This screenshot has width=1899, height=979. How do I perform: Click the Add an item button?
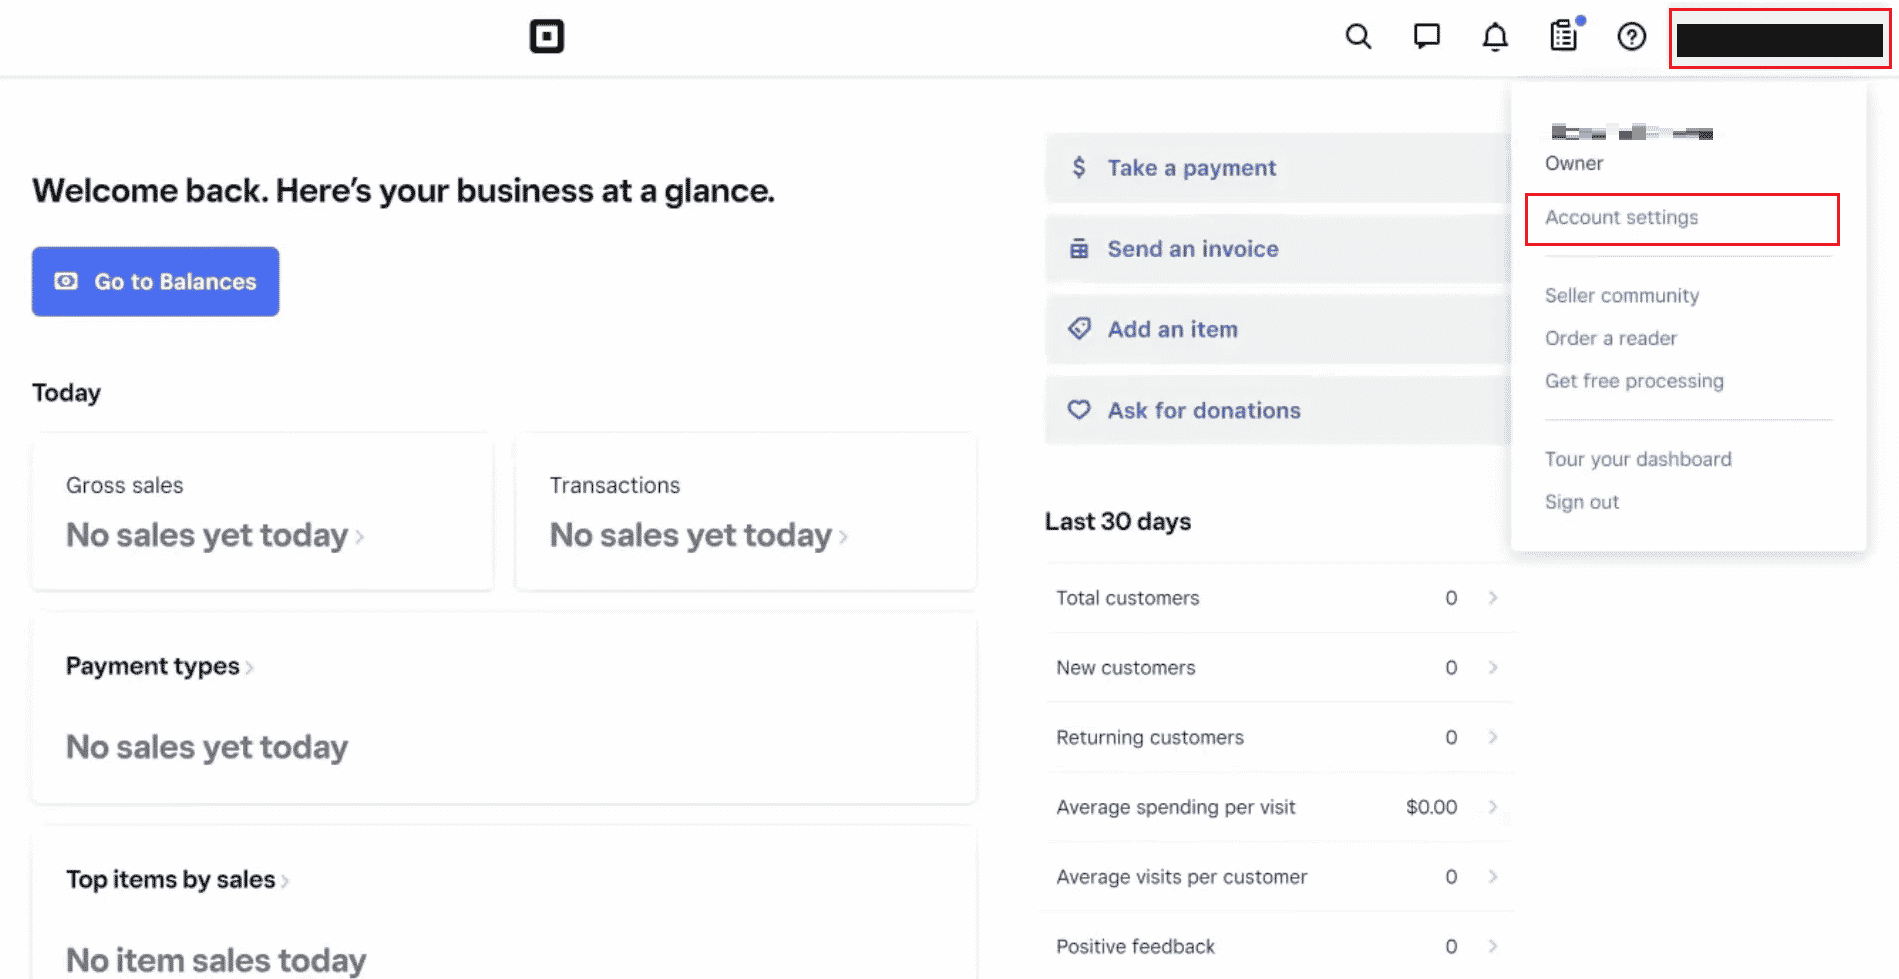1278,329
